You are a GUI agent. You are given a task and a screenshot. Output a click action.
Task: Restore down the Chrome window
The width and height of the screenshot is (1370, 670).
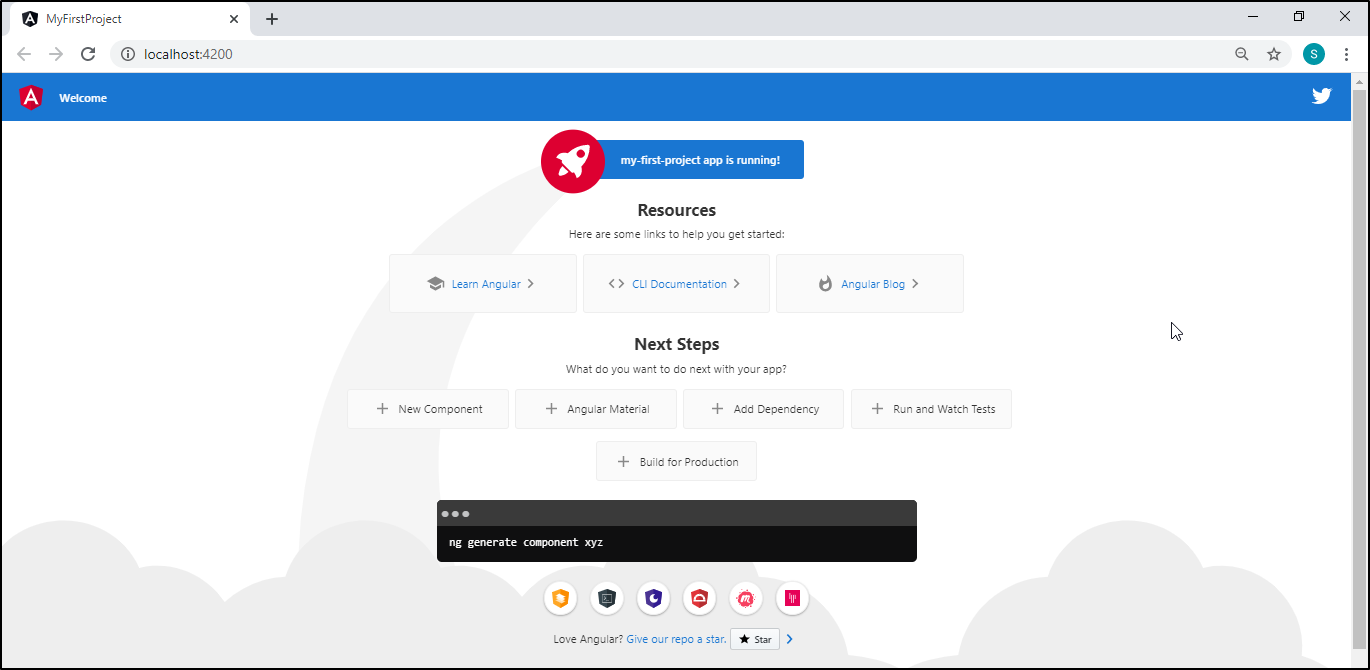click(x=1299, y=16)
